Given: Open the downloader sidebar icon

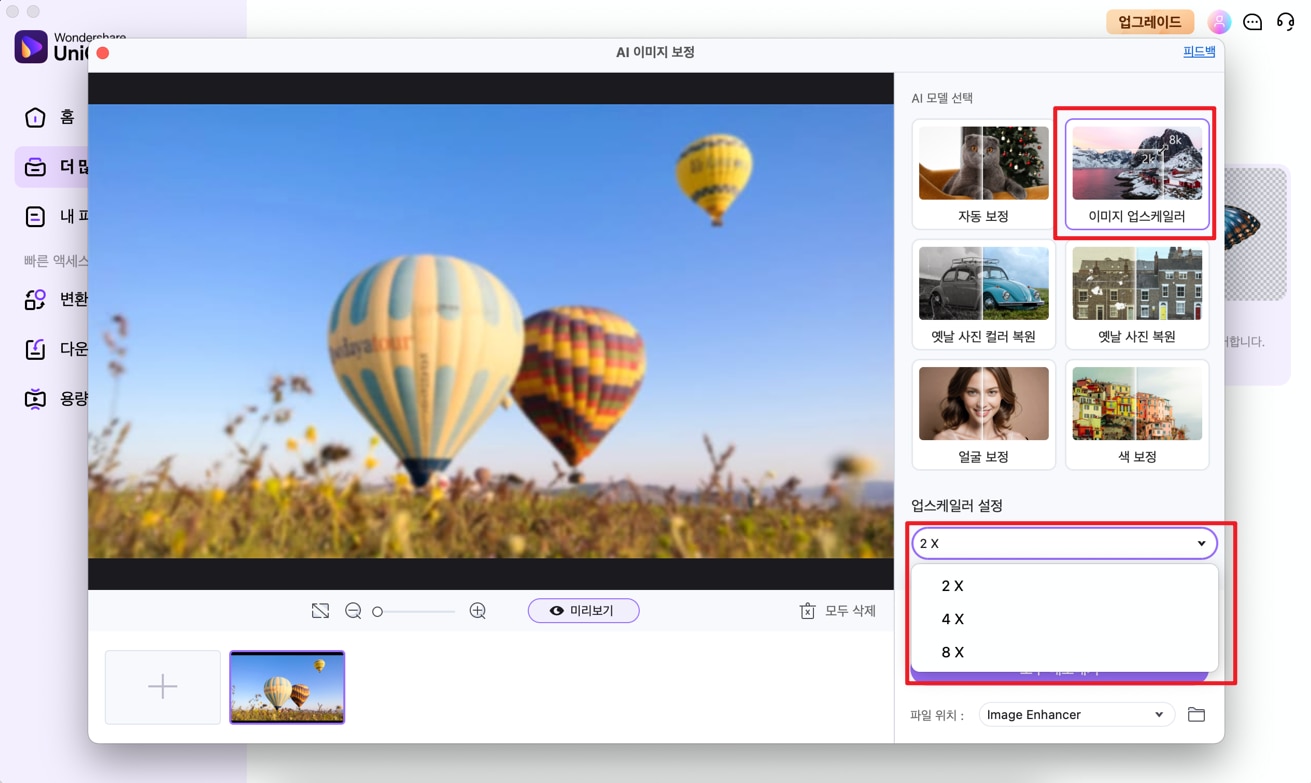Looking at the screenshot, I should 35,349.
